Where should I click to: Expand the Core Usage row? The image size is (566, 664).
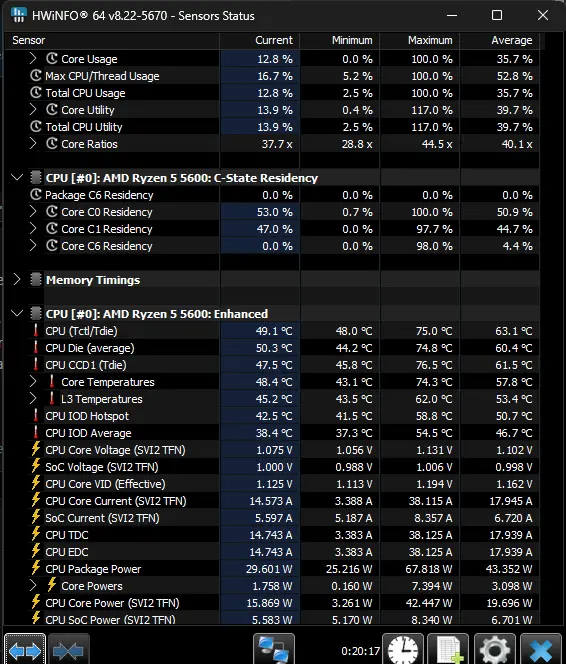33,58
